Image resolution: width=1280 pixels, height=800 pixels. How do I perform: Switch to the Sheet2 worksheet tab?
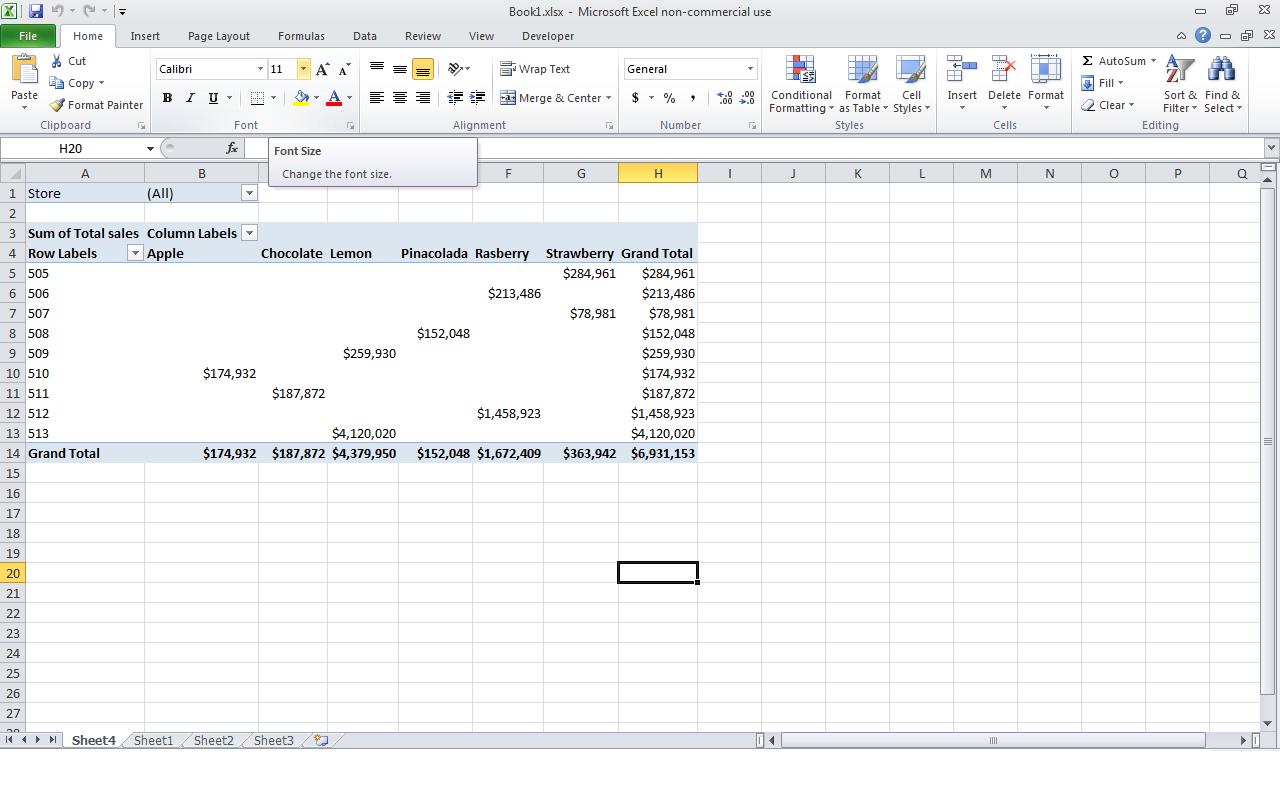[212, 740]
